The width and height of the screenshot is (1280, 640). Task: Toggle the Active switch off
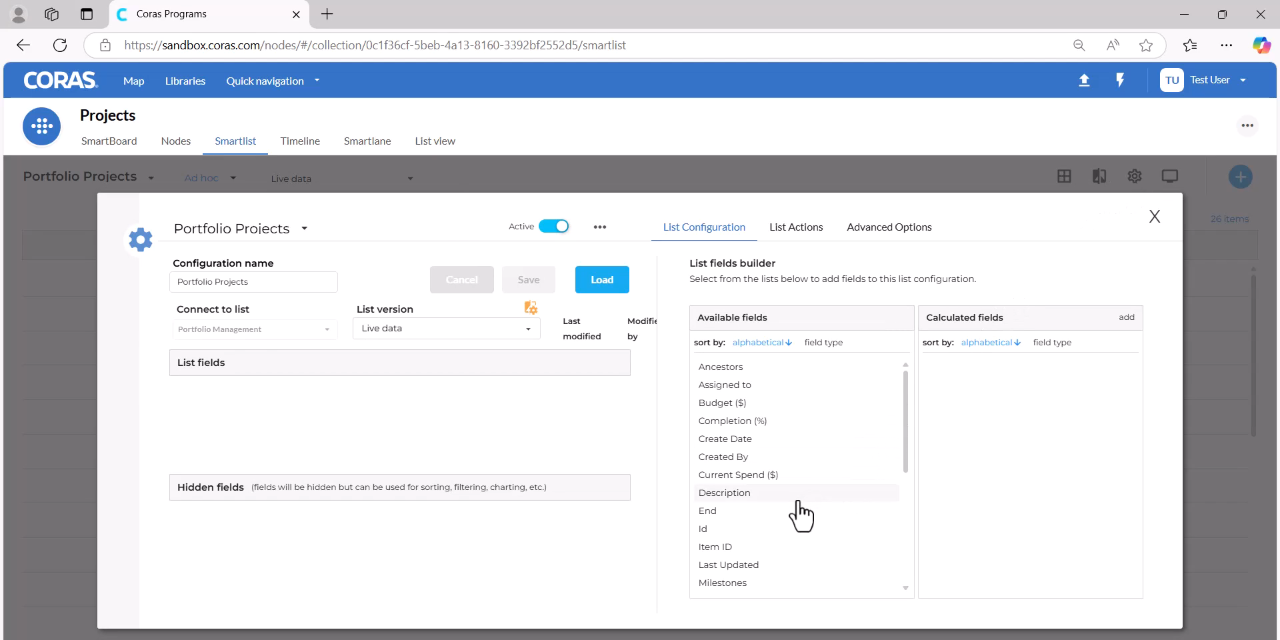(x=554, y=226)
